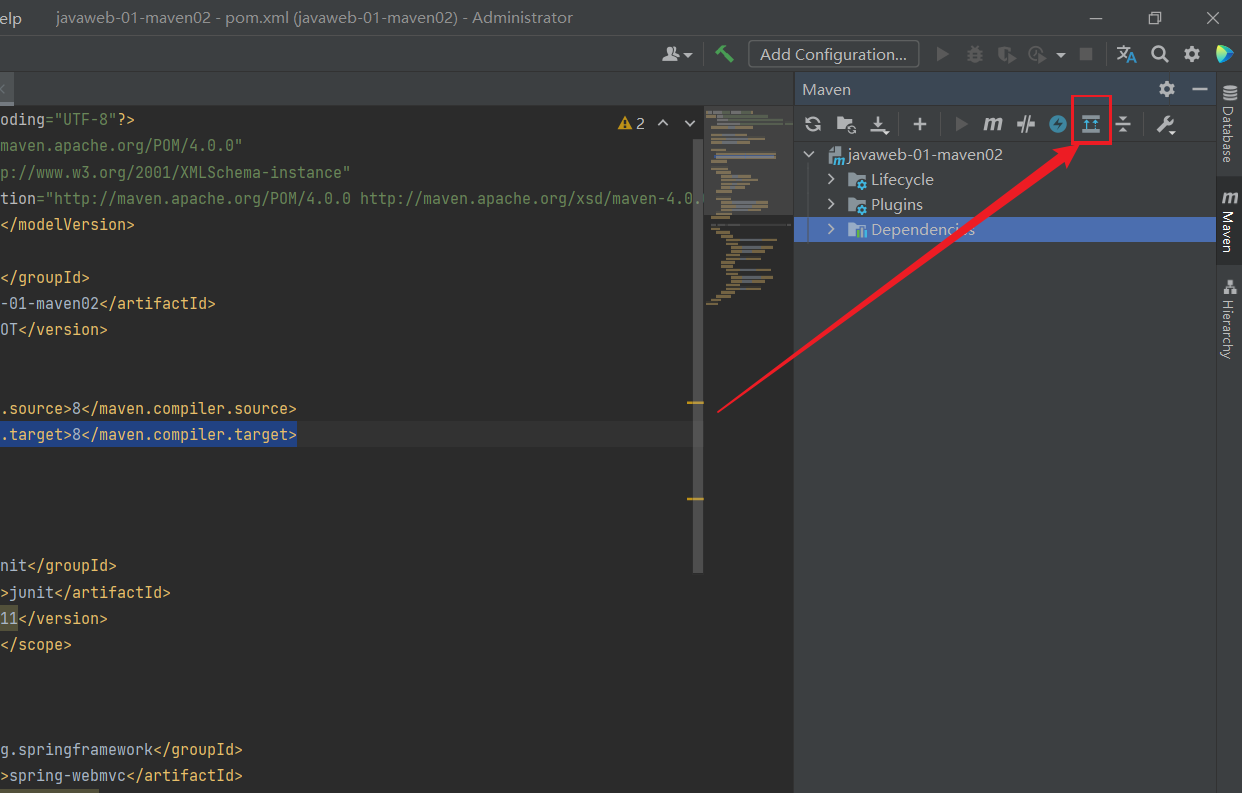This screenshot has width=1242, height=793.
Task: Show Maven dependencies diagram icon
Action: pos(1091,124)
